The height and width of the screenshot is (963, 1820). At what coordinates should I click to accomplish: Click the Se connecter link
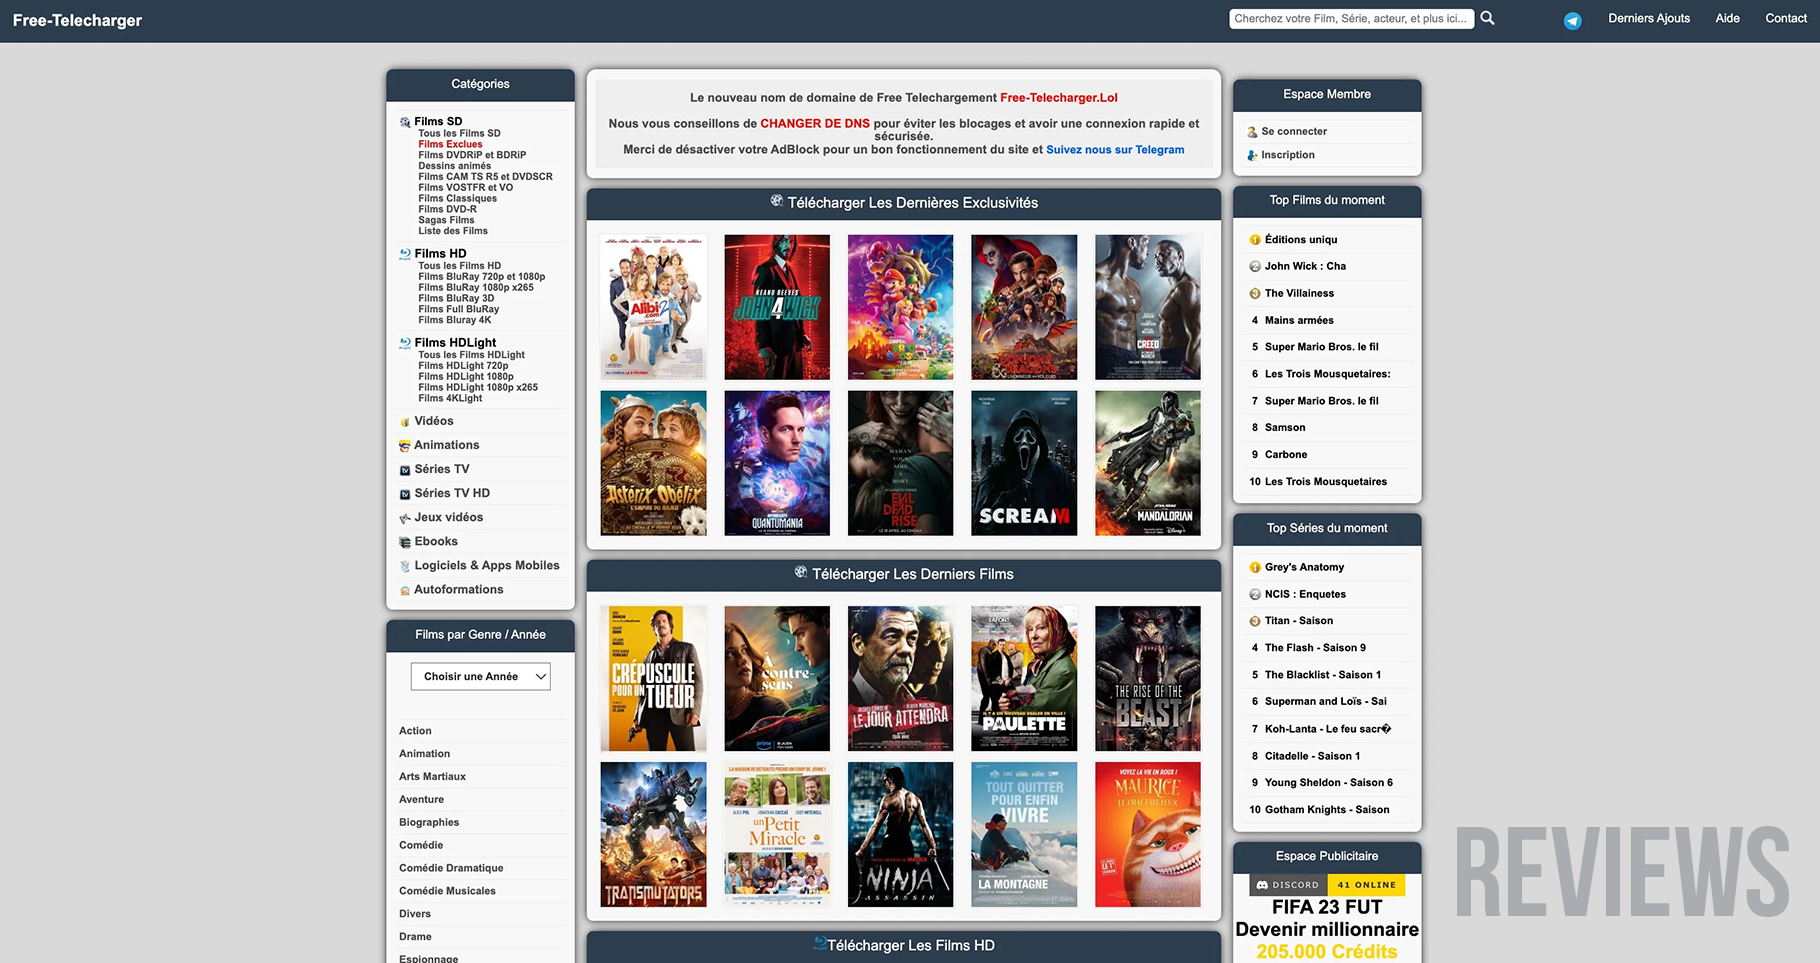(1294, 132)
